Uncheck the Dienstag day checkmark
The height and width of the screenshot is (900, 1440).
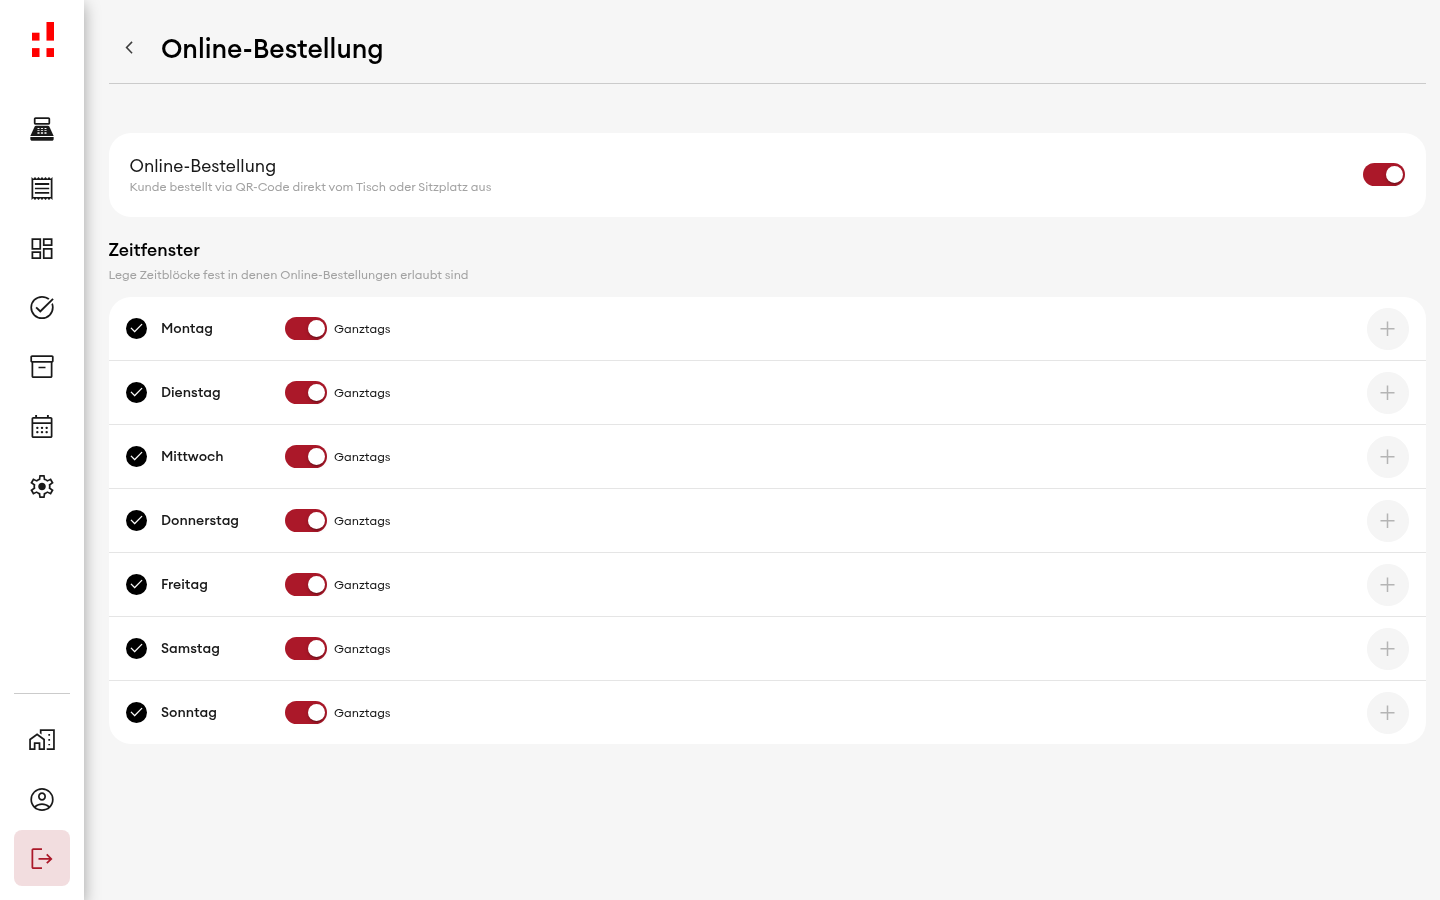click(137, 393)
